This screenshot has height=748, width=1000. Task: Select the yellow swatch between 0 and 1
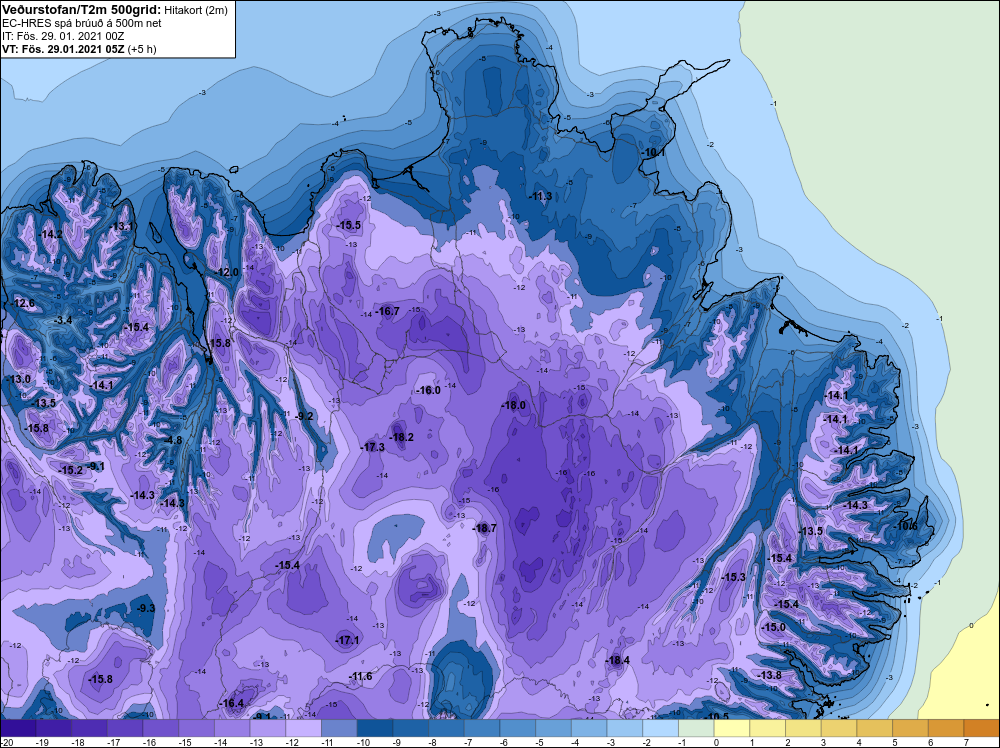(x=732, y=728)
